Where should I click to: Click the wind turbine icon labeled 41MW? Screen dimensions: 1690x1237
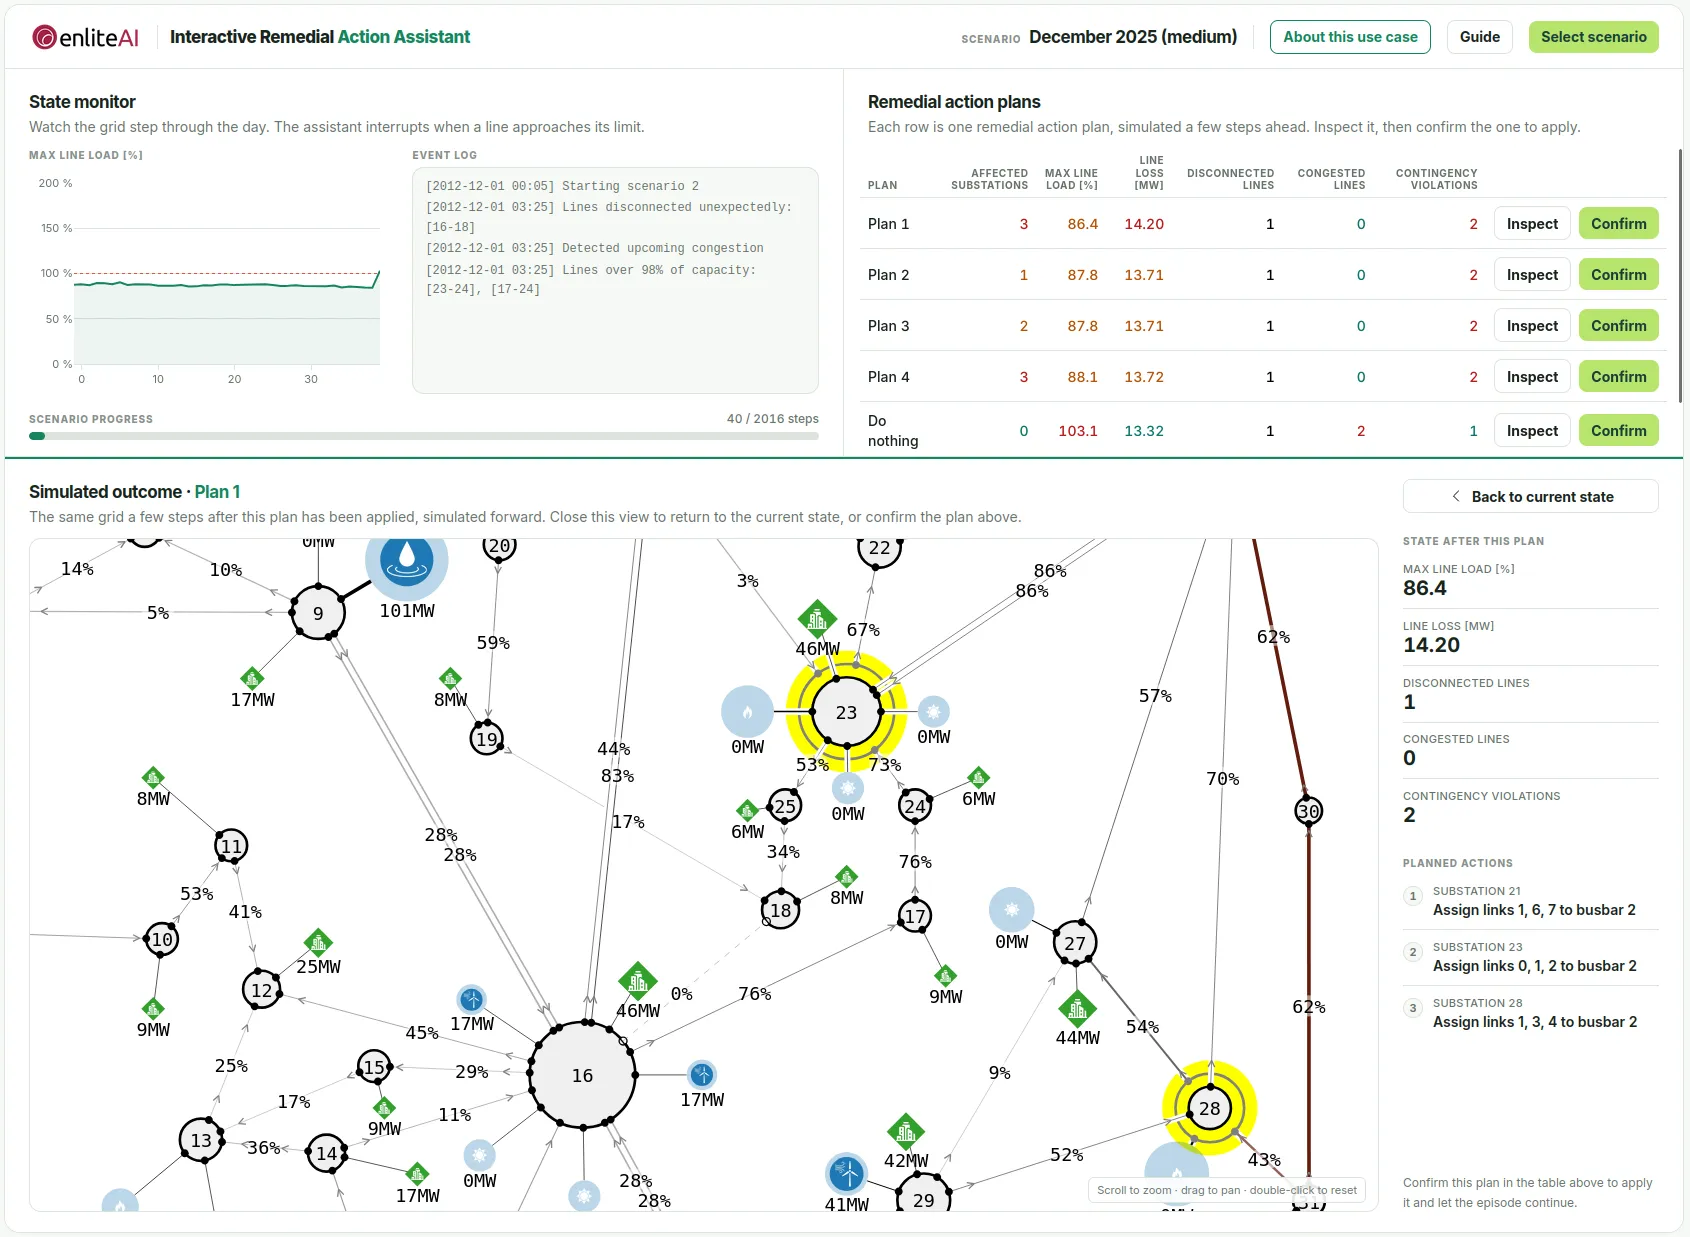846,1173
